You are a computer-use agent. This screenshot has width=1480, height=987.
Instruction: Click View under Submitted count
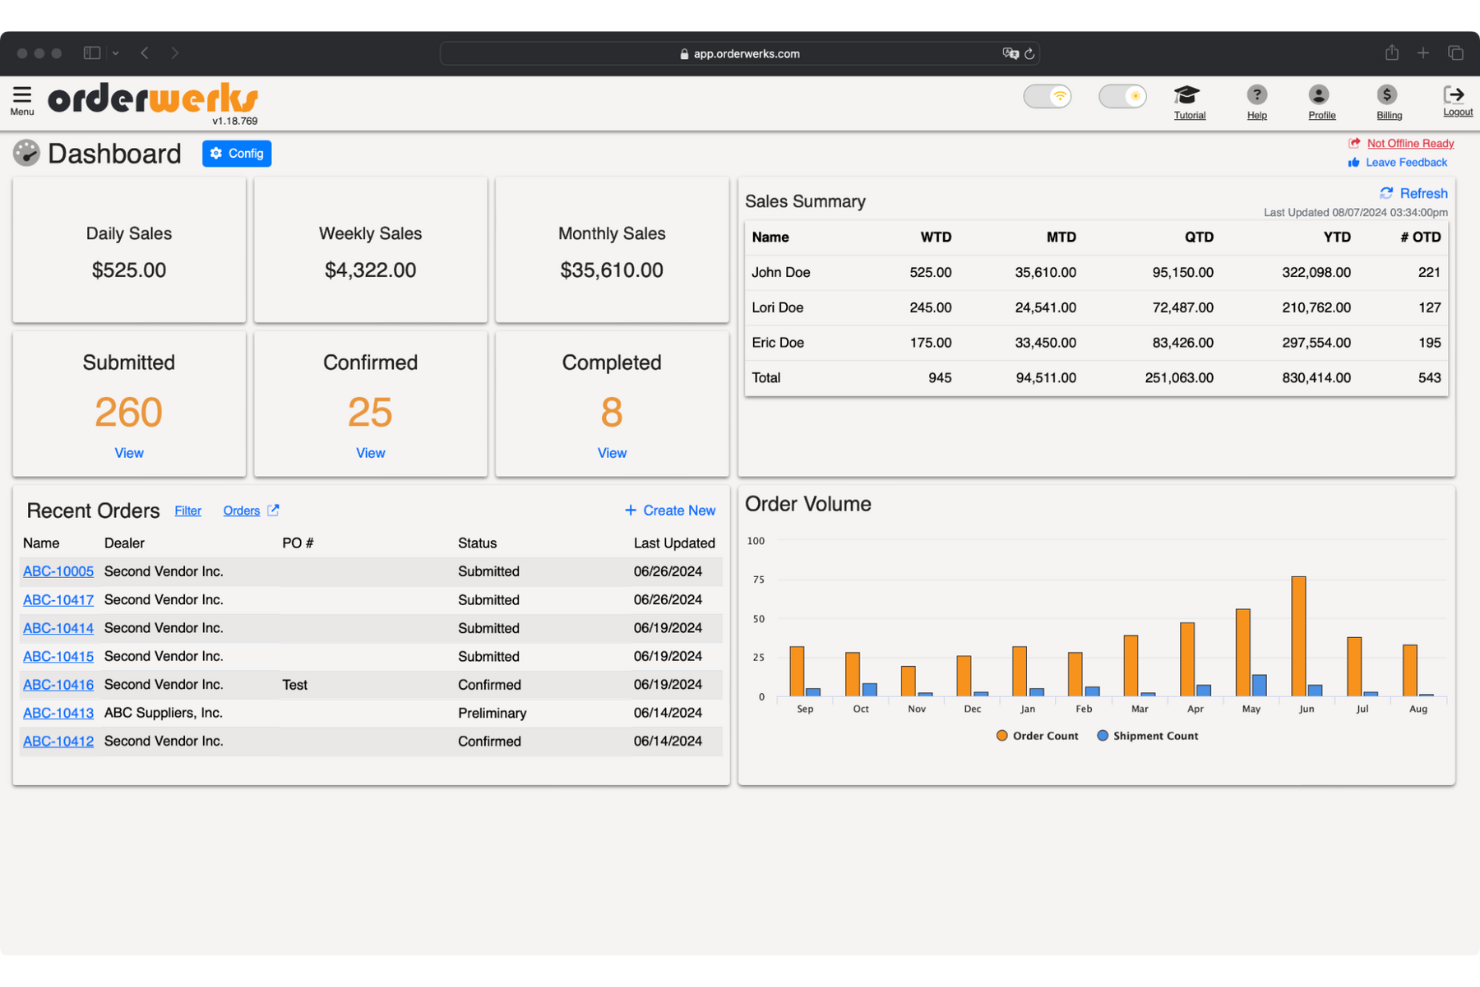pos(129,453)
